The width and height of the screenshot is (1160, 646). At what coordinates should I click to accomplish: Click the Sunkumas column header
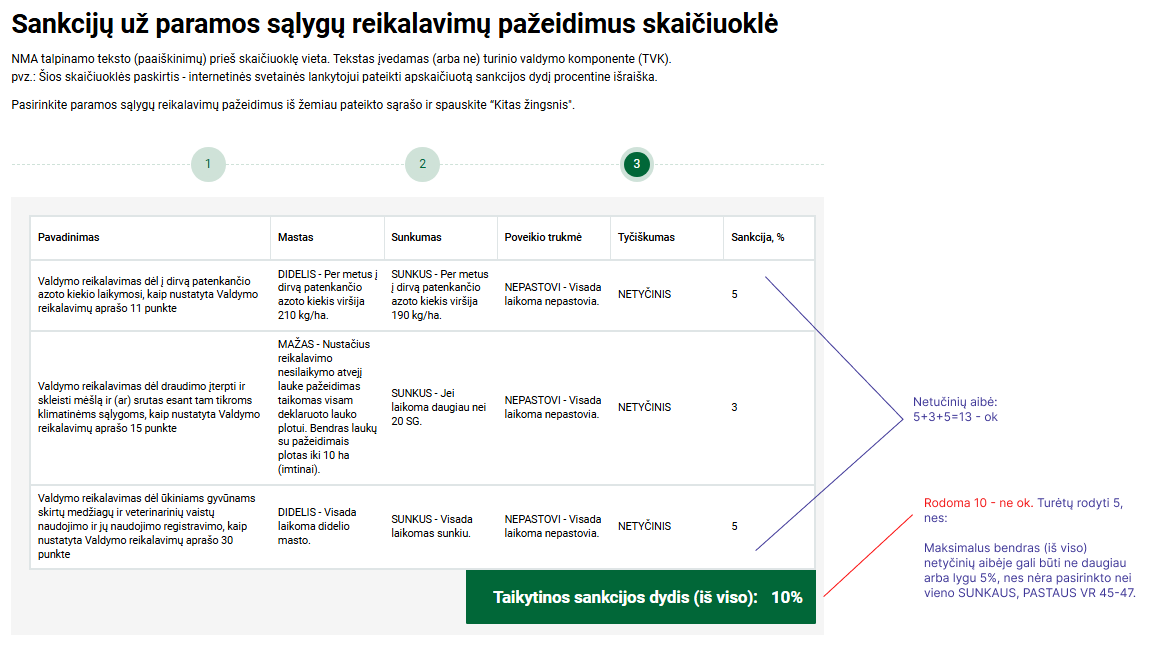pos(416,238)
